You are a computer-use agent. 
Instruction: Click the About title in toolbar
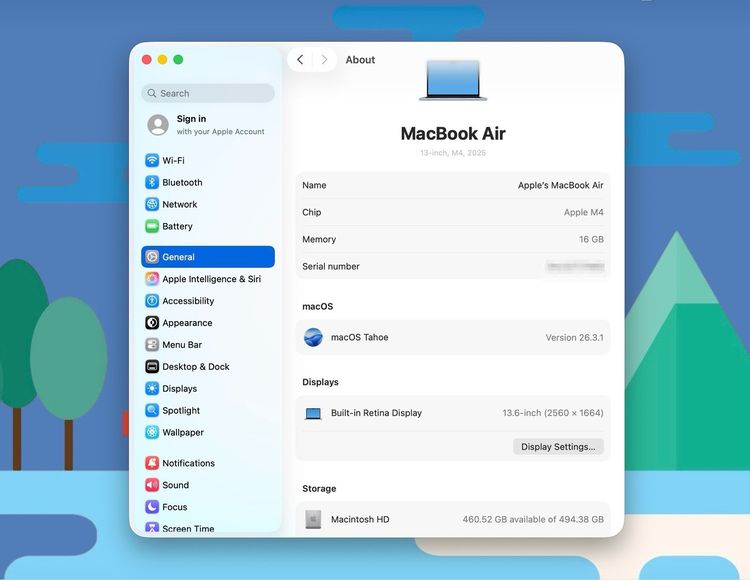pyautogui.click(x=360, y=60)
